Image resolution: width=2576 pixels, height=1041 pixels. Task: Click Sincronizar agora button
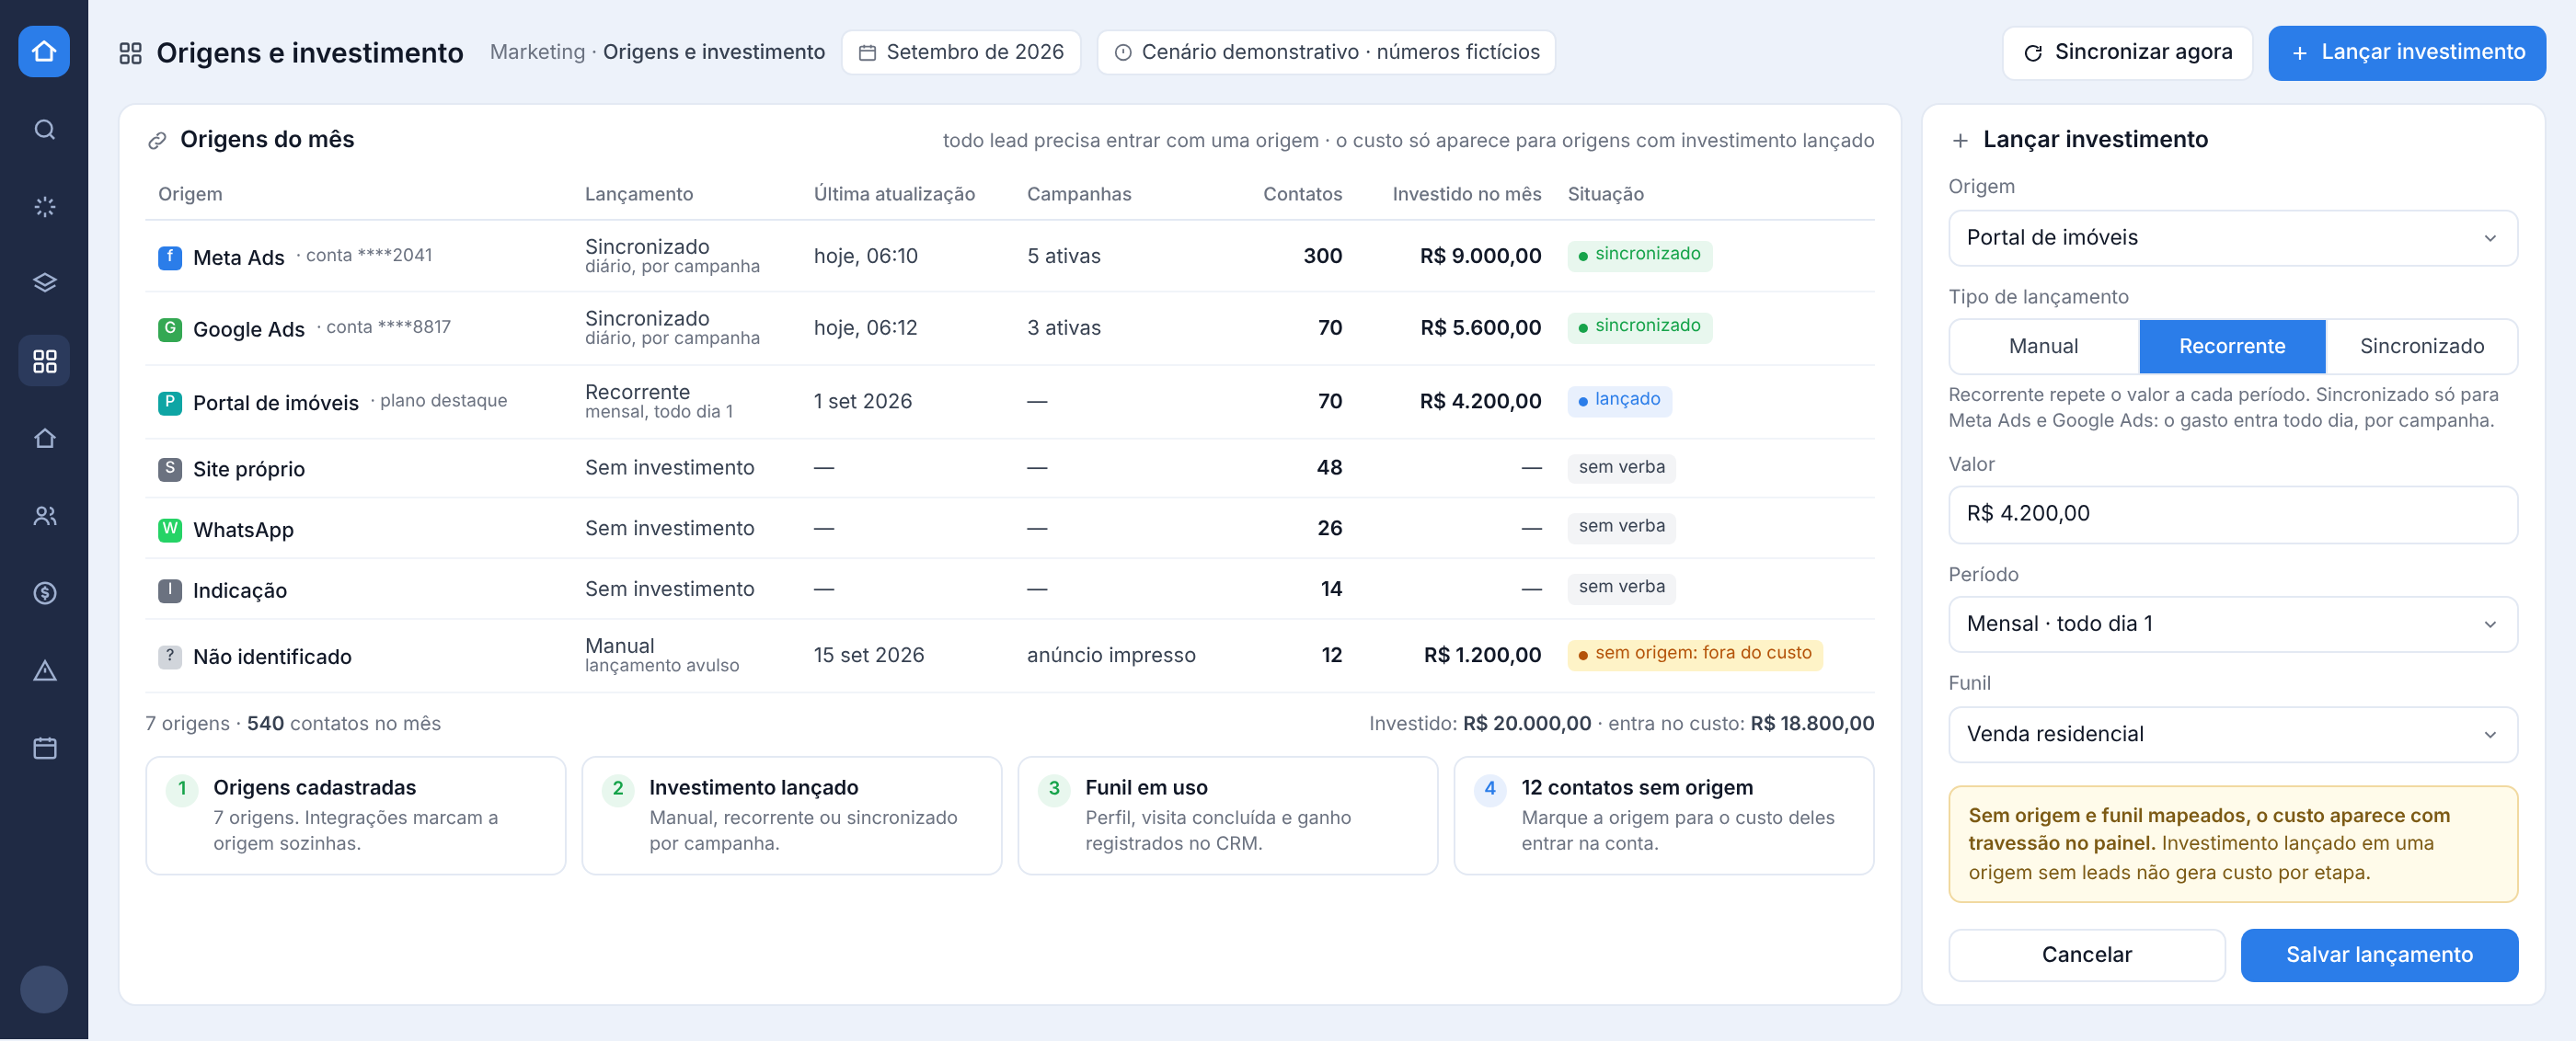(x=2127, y=52)
